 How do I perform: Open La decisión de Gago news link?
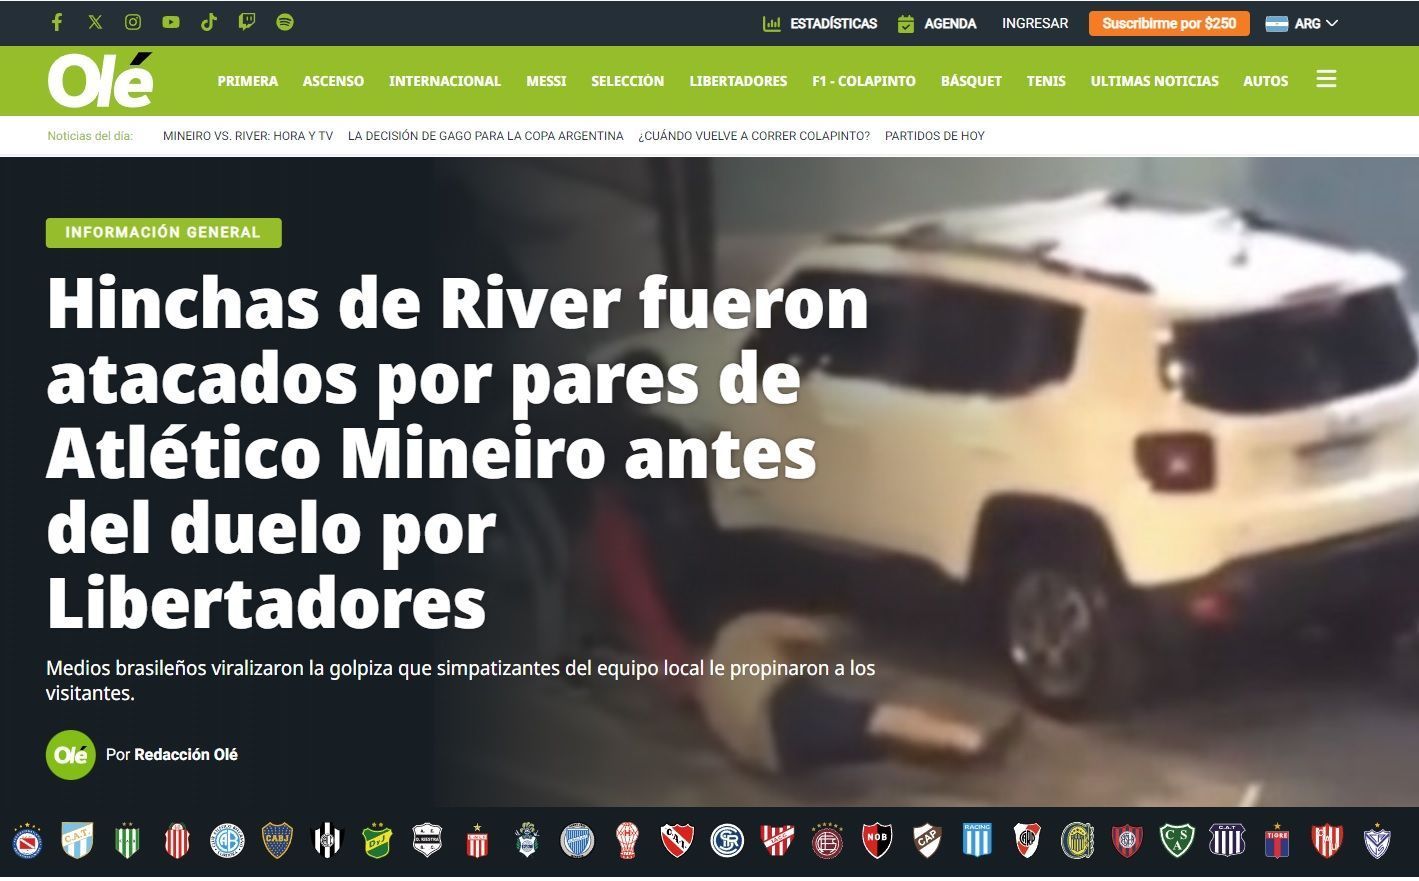click(486, 136)
